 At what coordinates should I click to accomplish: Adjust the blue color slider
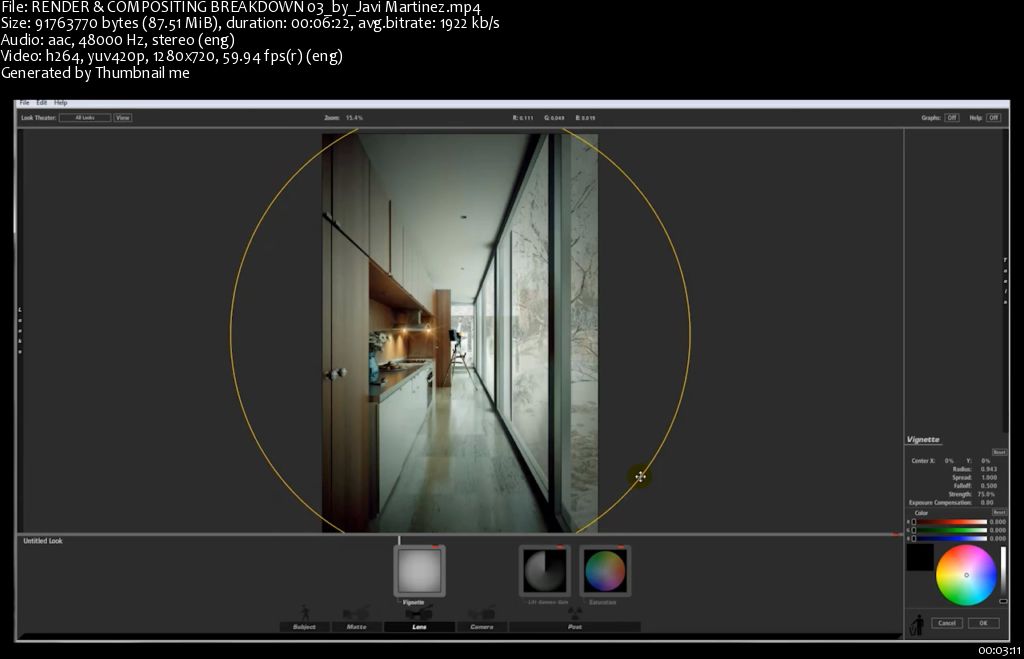(950, 538)
